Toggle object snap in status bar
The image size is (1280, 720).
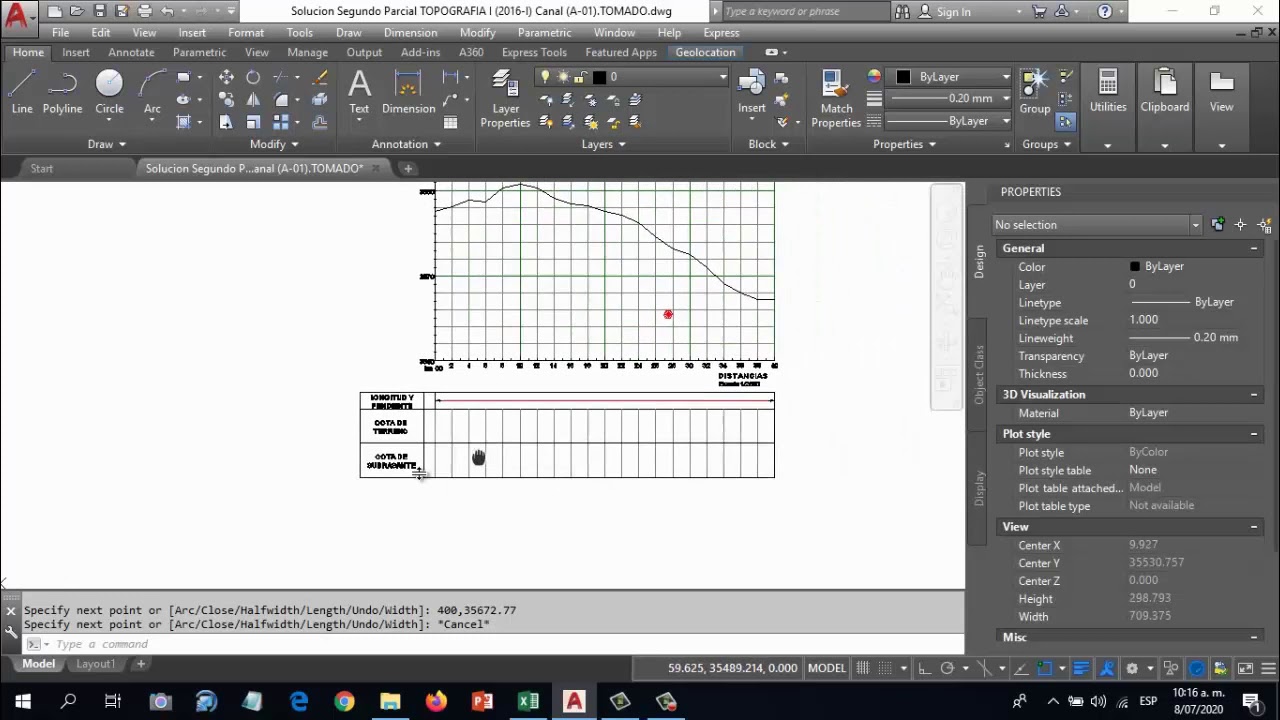pyautogui.click(x=1045, y=668)
